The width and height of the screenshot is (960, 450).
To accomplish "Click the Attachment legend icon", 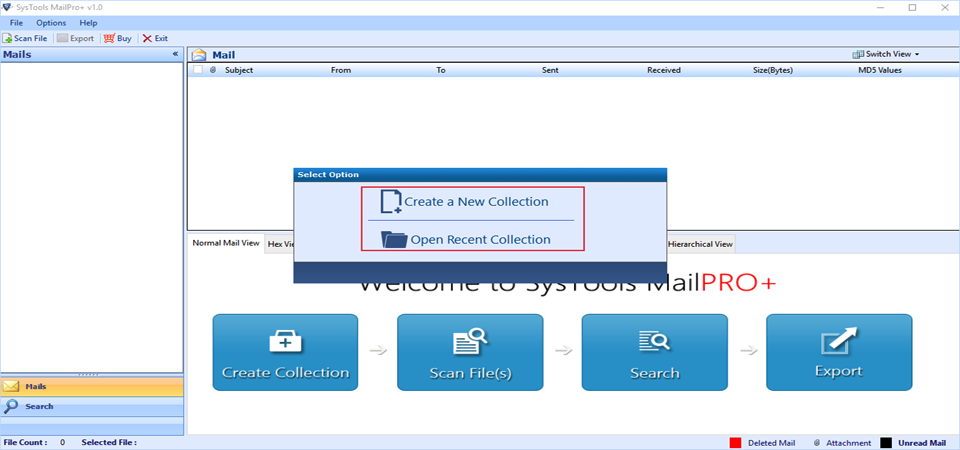I will tap(817, 443).
